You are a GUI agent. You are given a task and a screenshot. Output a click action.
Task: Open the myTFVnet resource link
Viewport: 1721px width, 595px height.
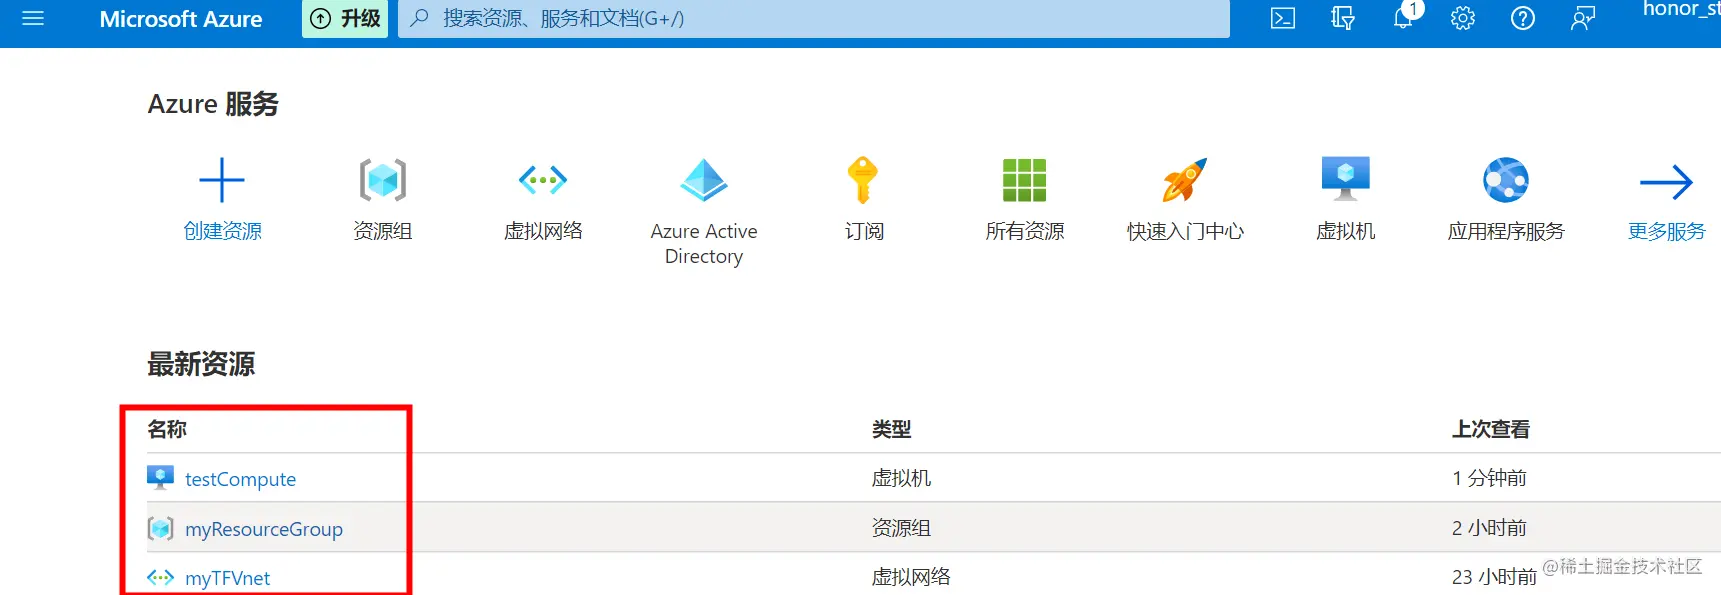pos(227,578)
